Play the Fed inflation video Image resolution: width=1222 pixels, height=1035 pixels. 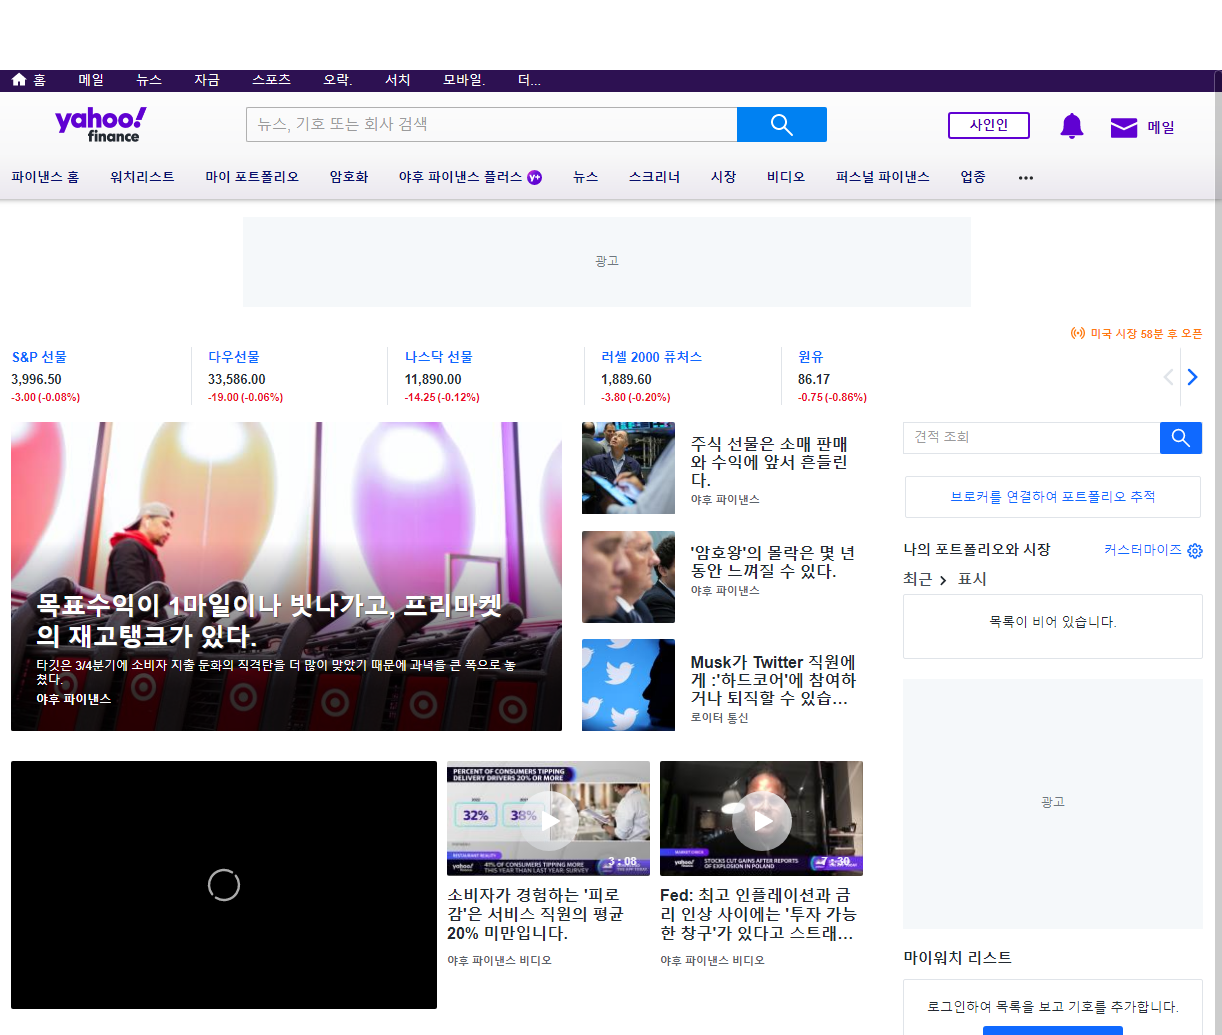[x=761, y=819]
